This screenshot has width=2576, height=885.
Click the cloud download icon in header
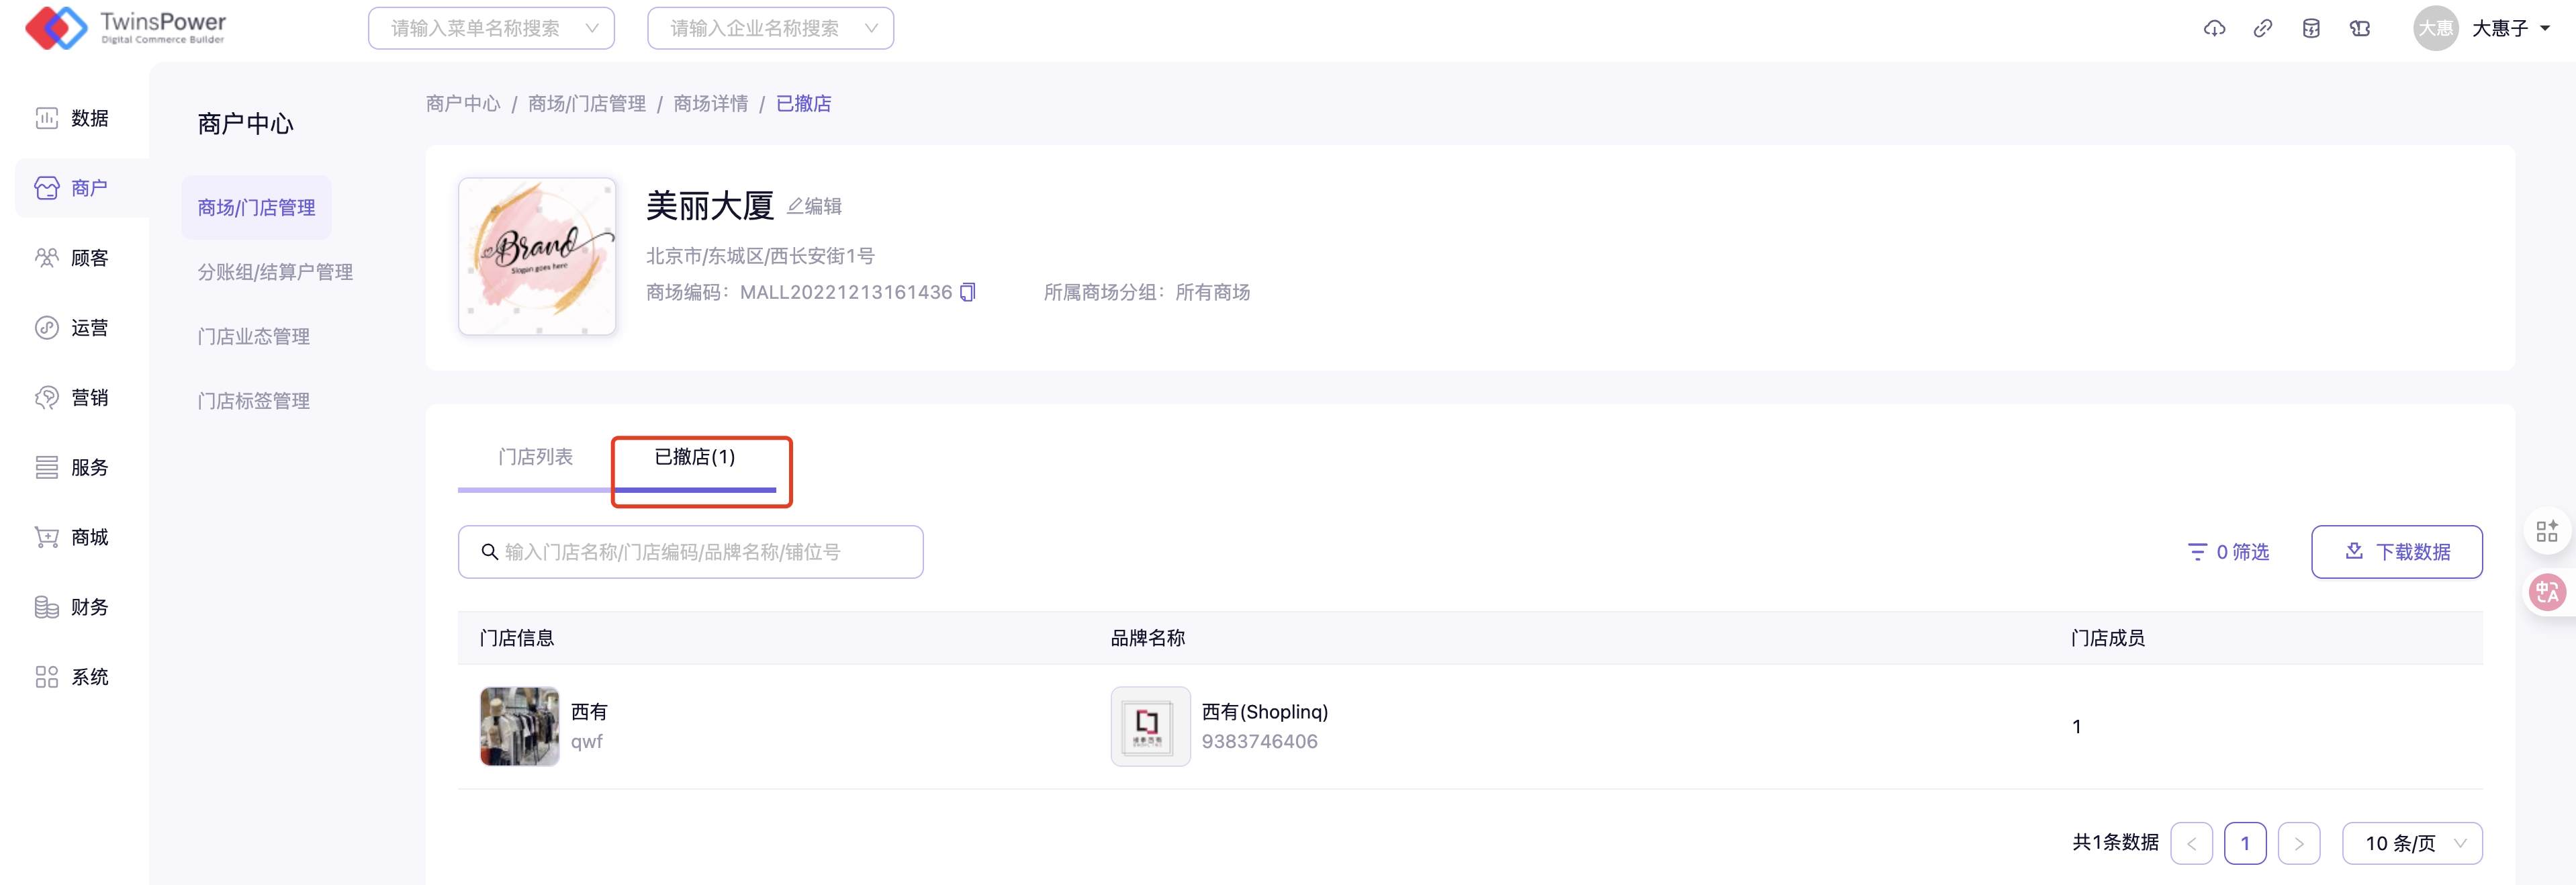2214,28
